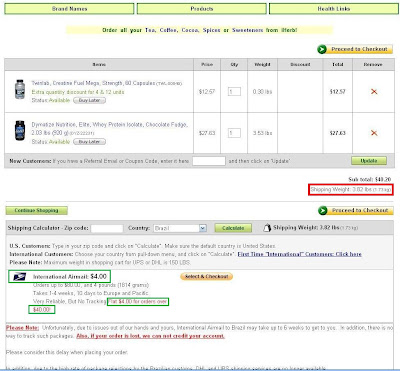Click the Price column header
Screen dimensions: 400x371
[x=207, y=64]
